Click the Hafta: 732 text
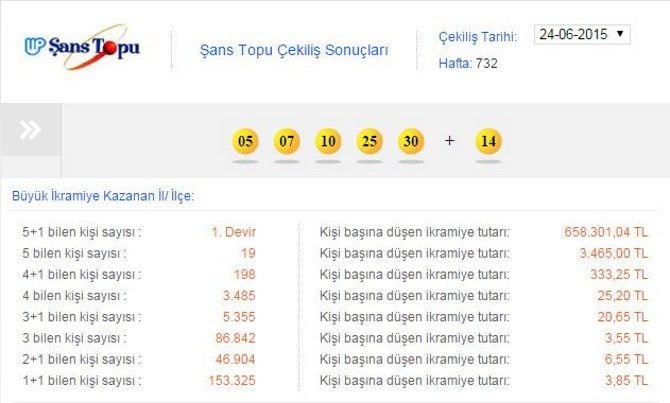The width and height of the screenshot is (670, 403). (x=468, y=63)
